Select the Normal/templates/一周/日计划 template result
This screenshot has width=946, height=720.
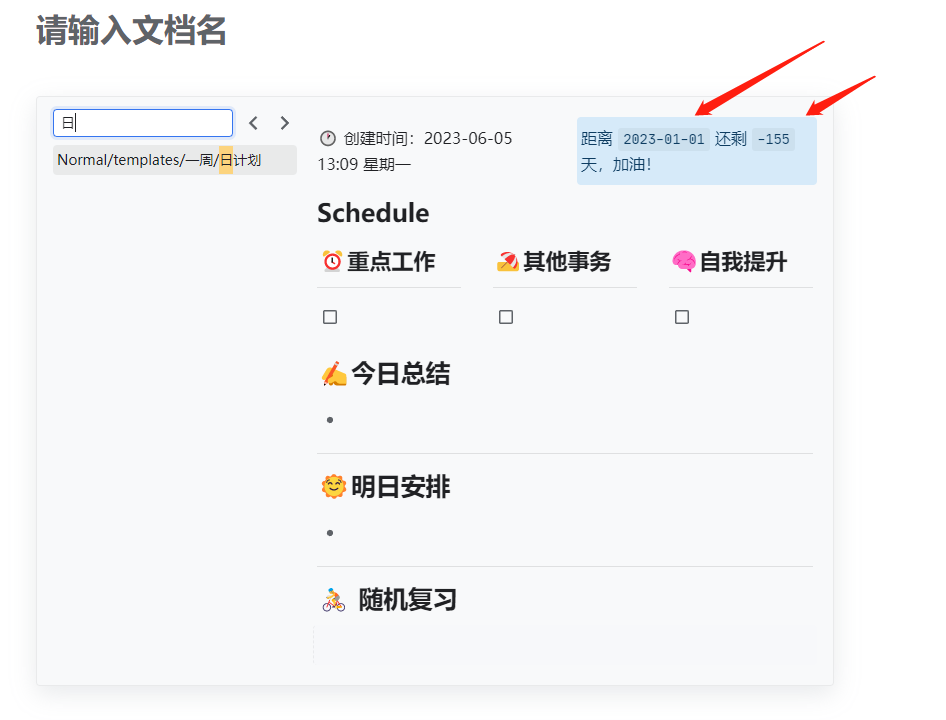click(175, 160)
